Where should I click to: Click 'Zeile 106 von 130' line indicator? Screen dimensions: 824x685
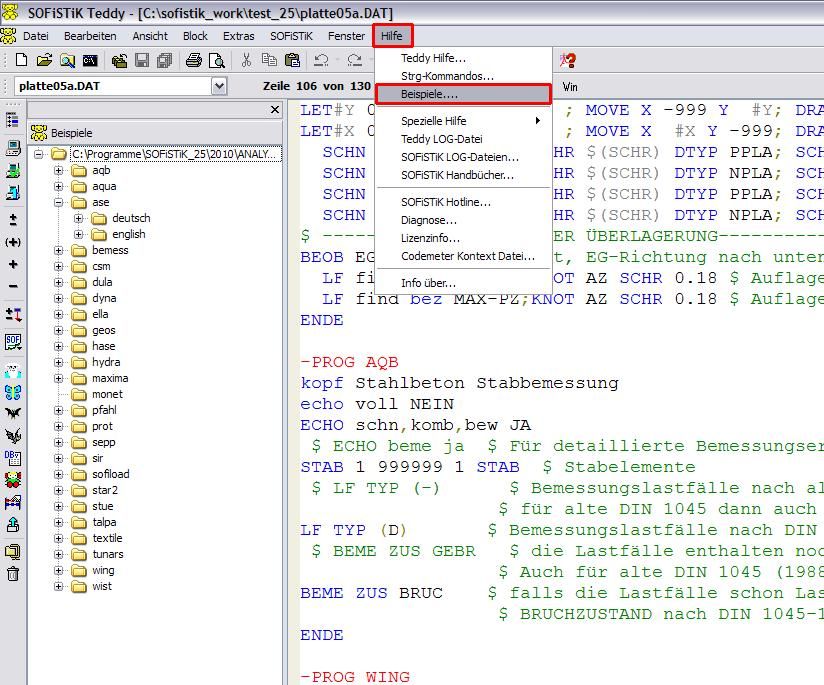tap(316, 86)
